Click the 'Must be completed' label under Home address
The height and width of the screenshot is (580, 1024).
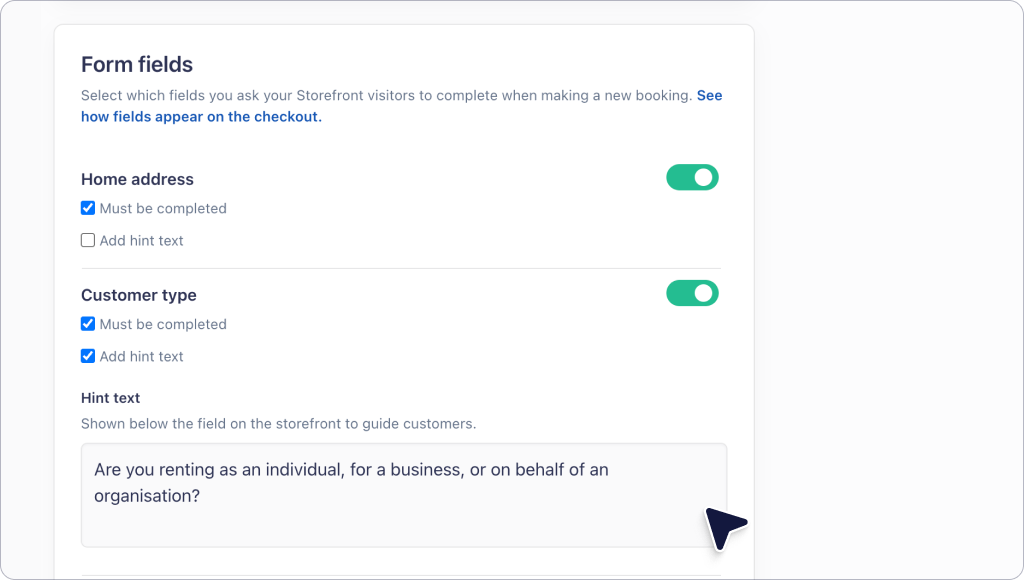tap(163, 208)
